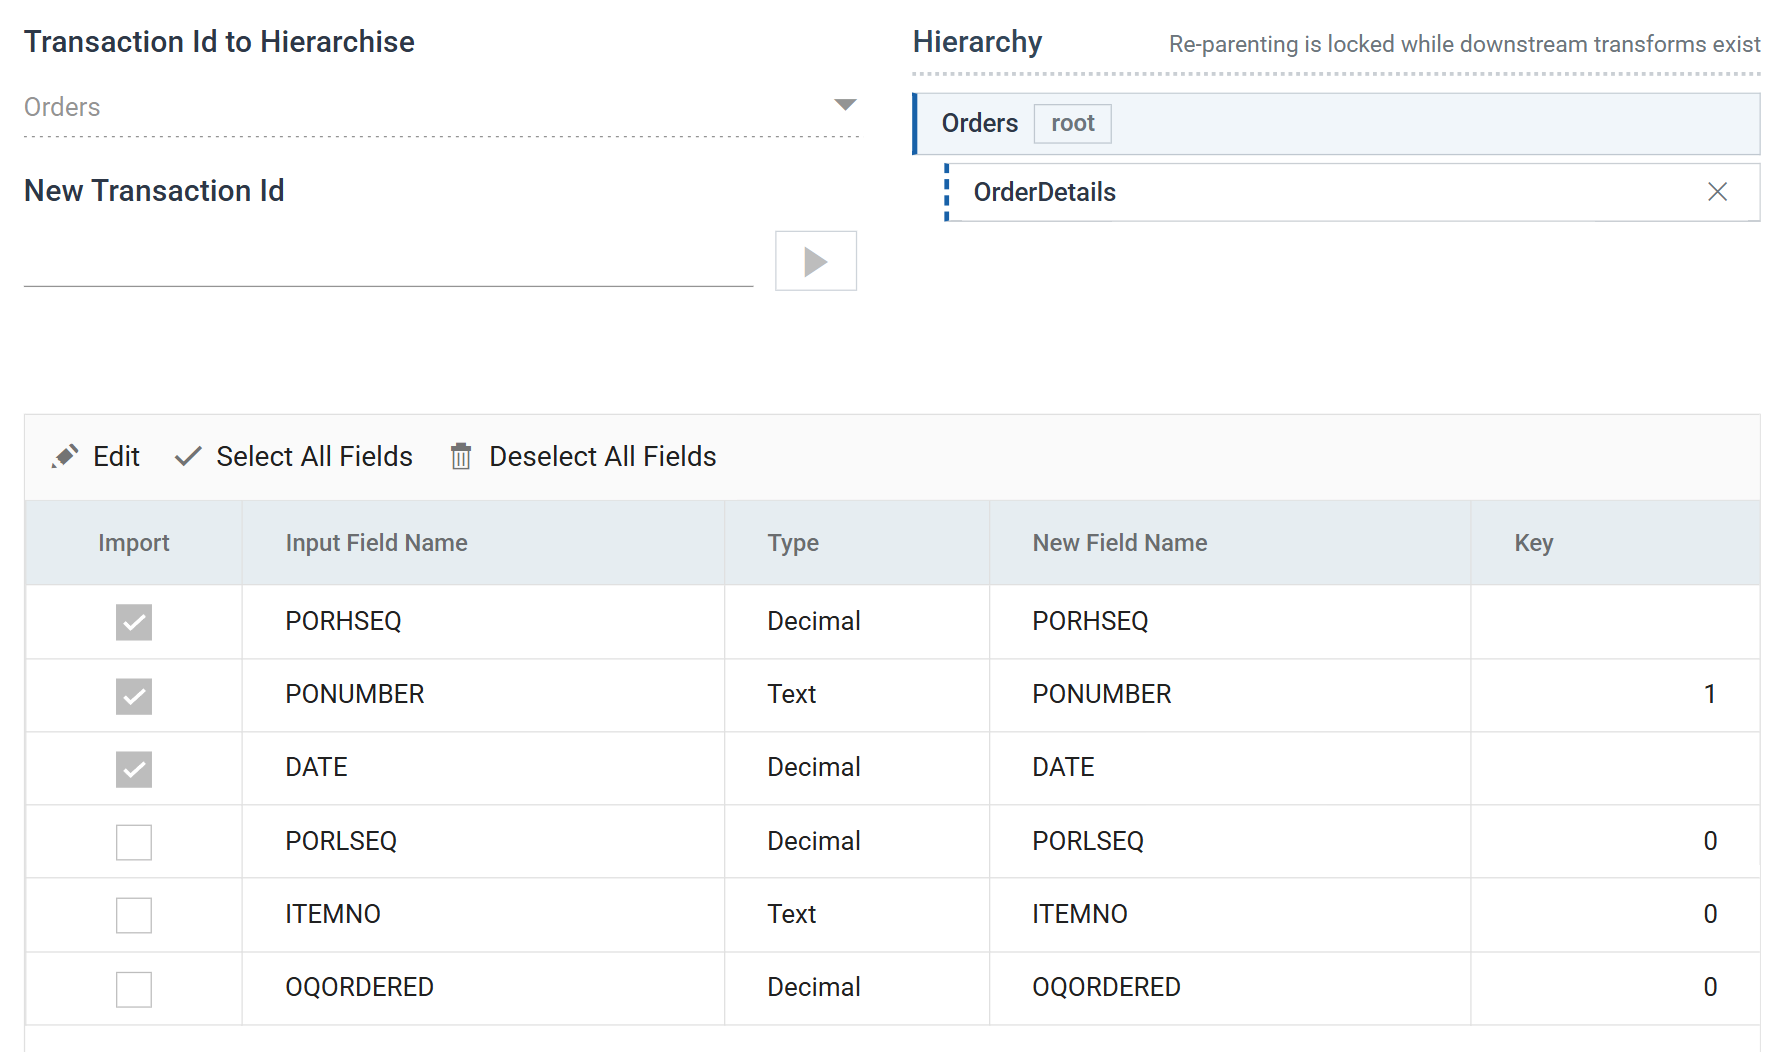Select the Orders root node in Hierarchy

click(1336, 124)
